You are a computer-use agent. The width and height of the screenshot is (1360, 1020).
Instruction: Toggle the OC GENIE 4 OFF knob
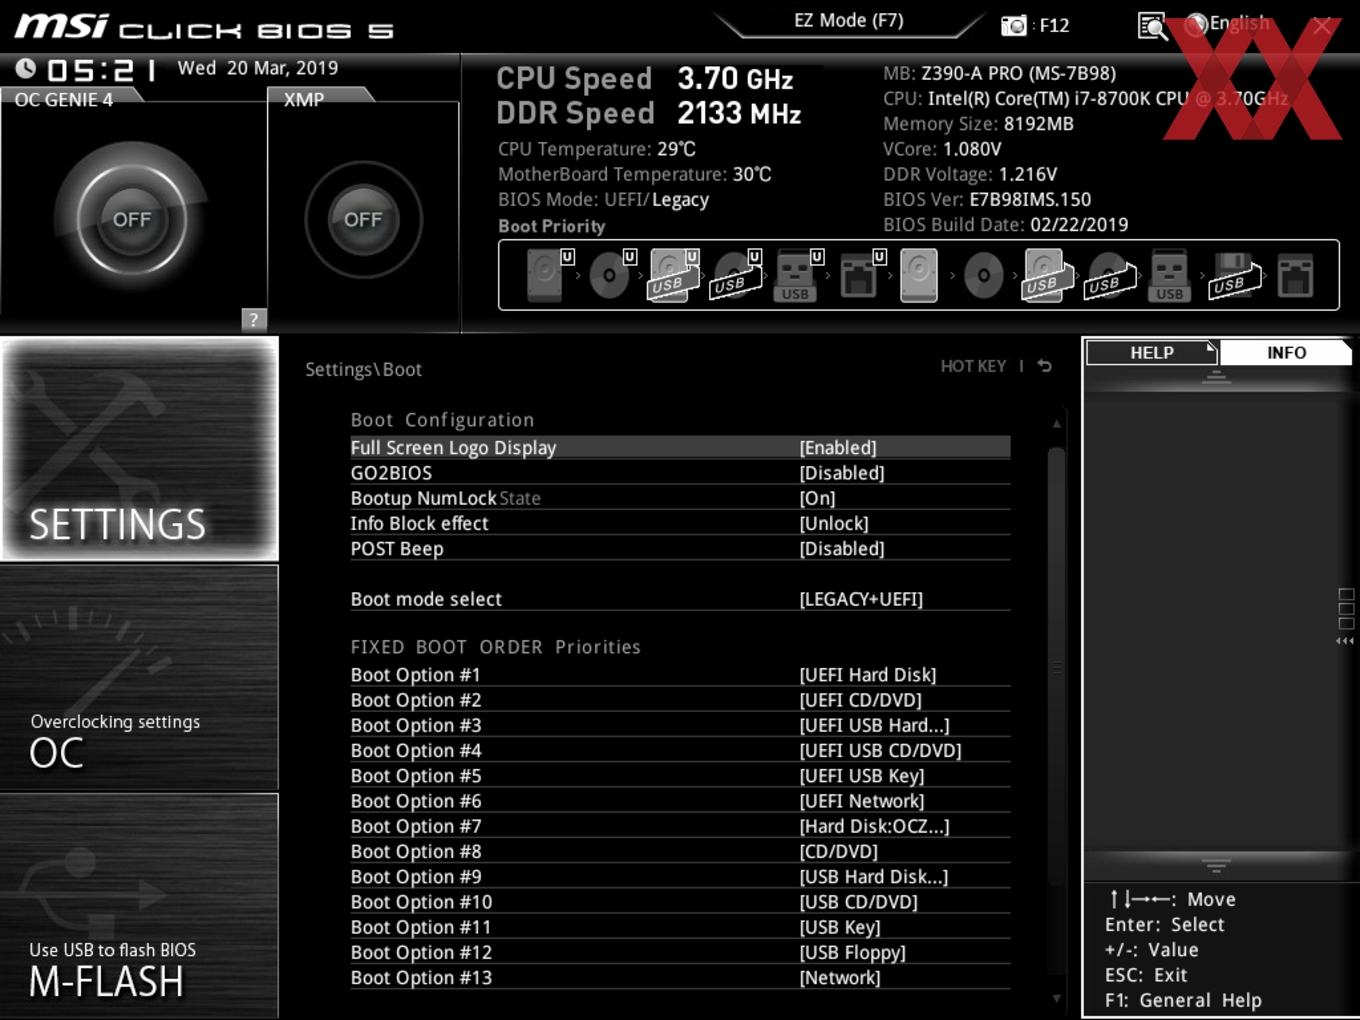point(132,219)
